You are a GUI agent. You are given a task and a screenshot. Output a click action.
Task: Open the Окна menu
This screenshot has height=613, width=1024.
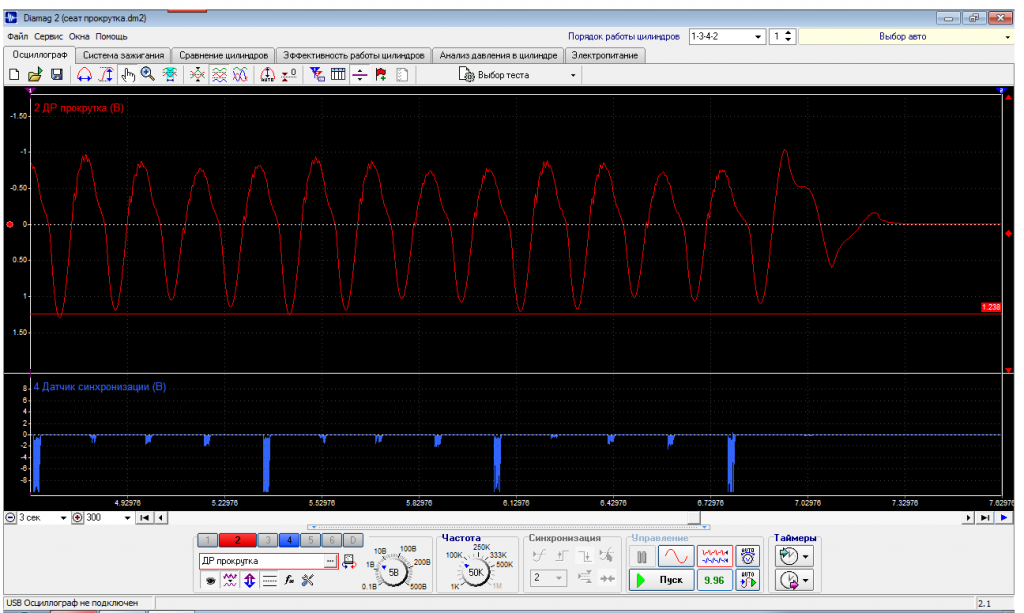click(79, 37)
